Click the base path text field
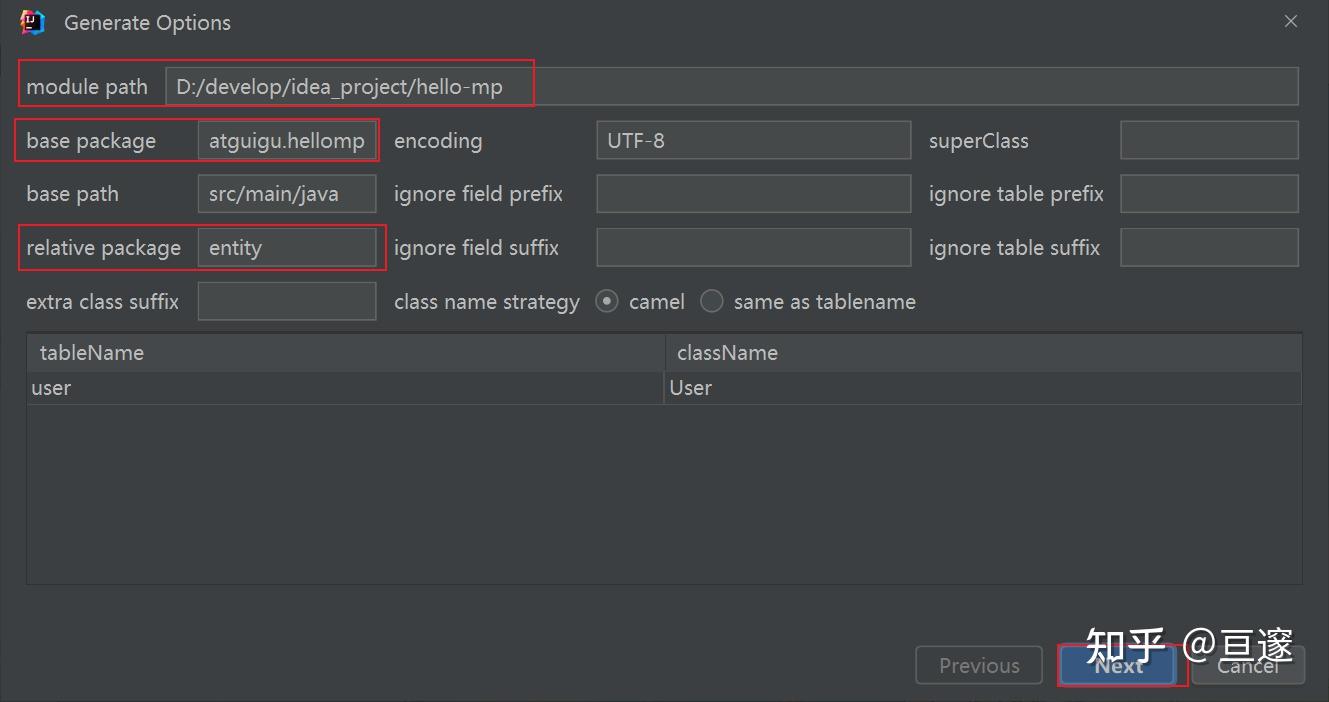This screenshot has width=1329, height=702. (x=287, y=194)
